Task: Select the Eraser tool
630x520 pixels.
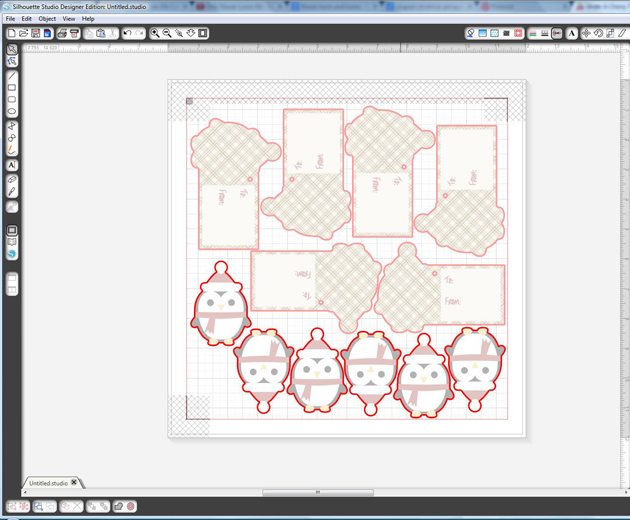Action: click(12, 179)
